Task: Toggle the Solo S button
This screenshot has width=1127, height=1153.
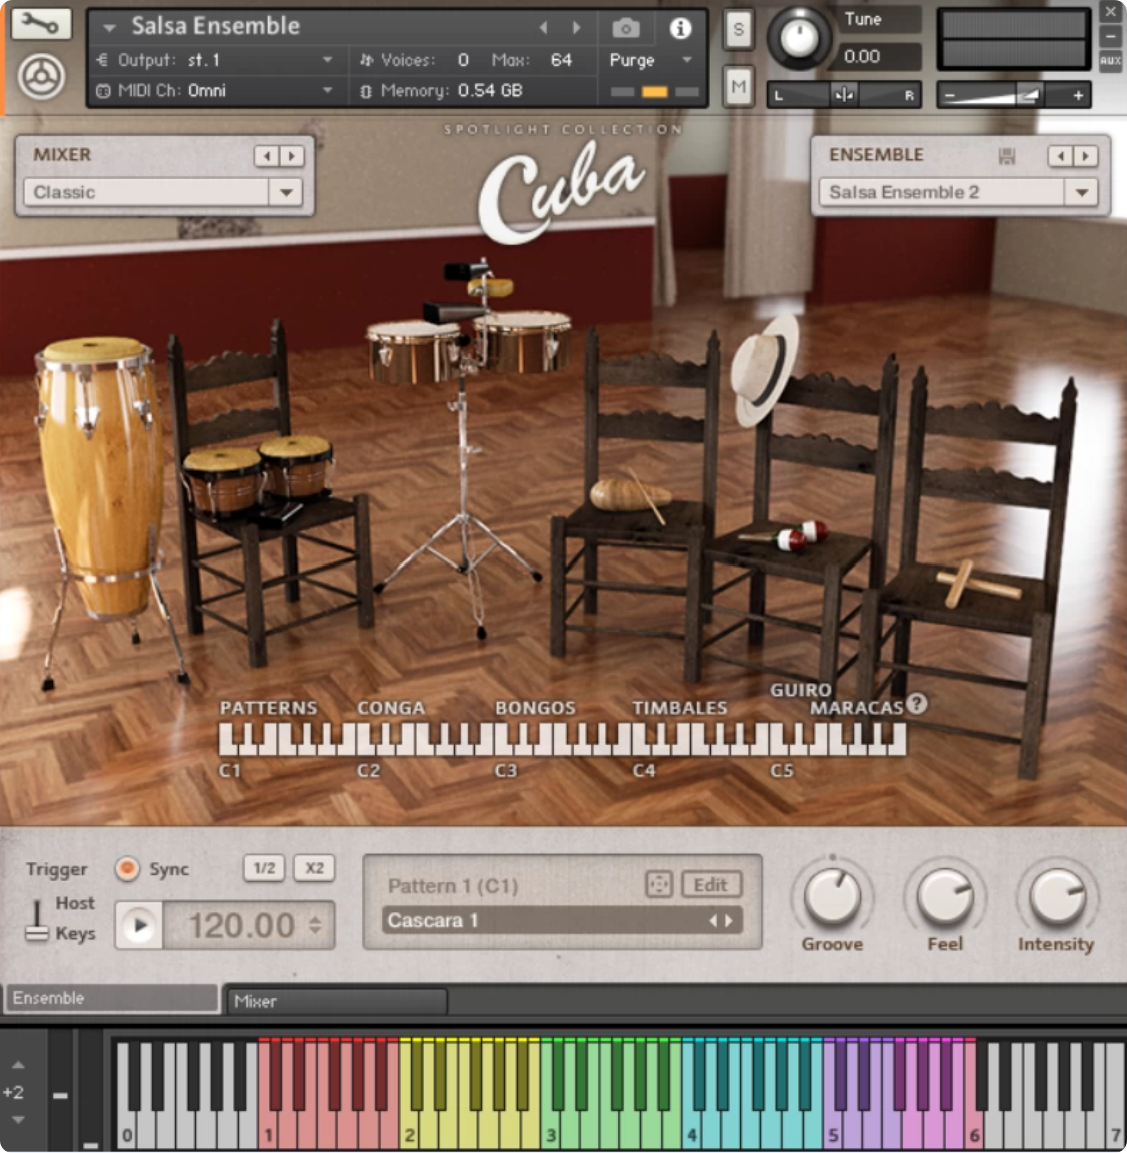Action: pyautogui.click(x=738, y=30)
